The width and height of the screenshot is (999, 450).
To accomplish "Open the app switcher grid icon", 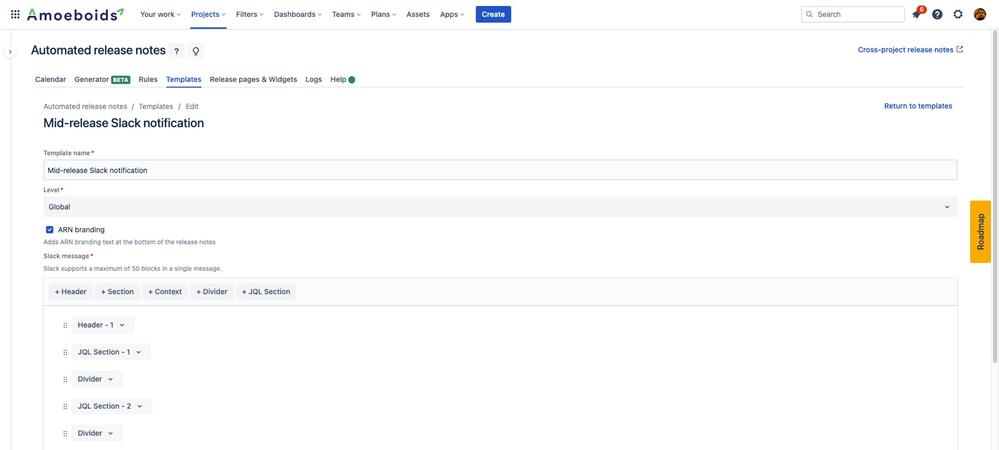I will pyautogui.click(x=15, y=14).
